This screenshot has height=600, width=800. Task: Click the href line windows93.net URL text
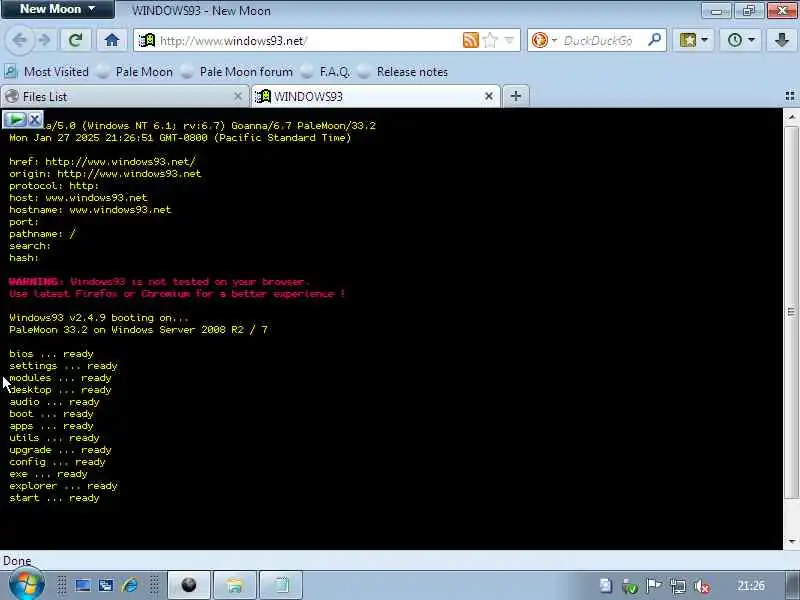(x=120, y=161)
